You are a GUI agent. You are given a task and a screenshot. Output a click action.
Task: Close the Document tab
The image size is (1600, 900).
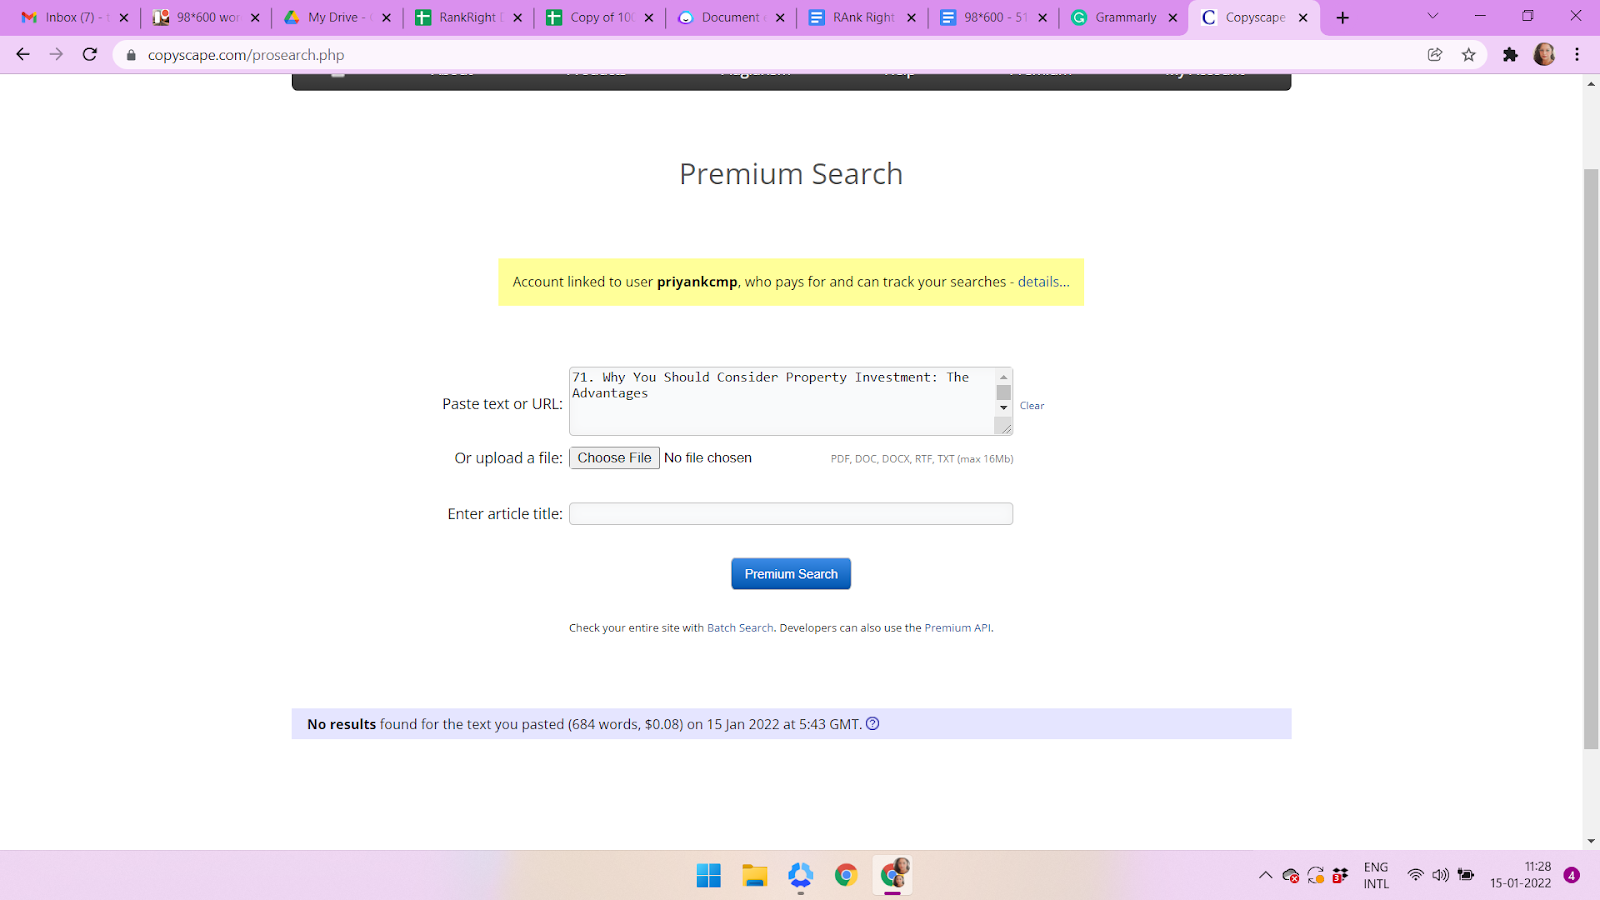tap(780, 18)
